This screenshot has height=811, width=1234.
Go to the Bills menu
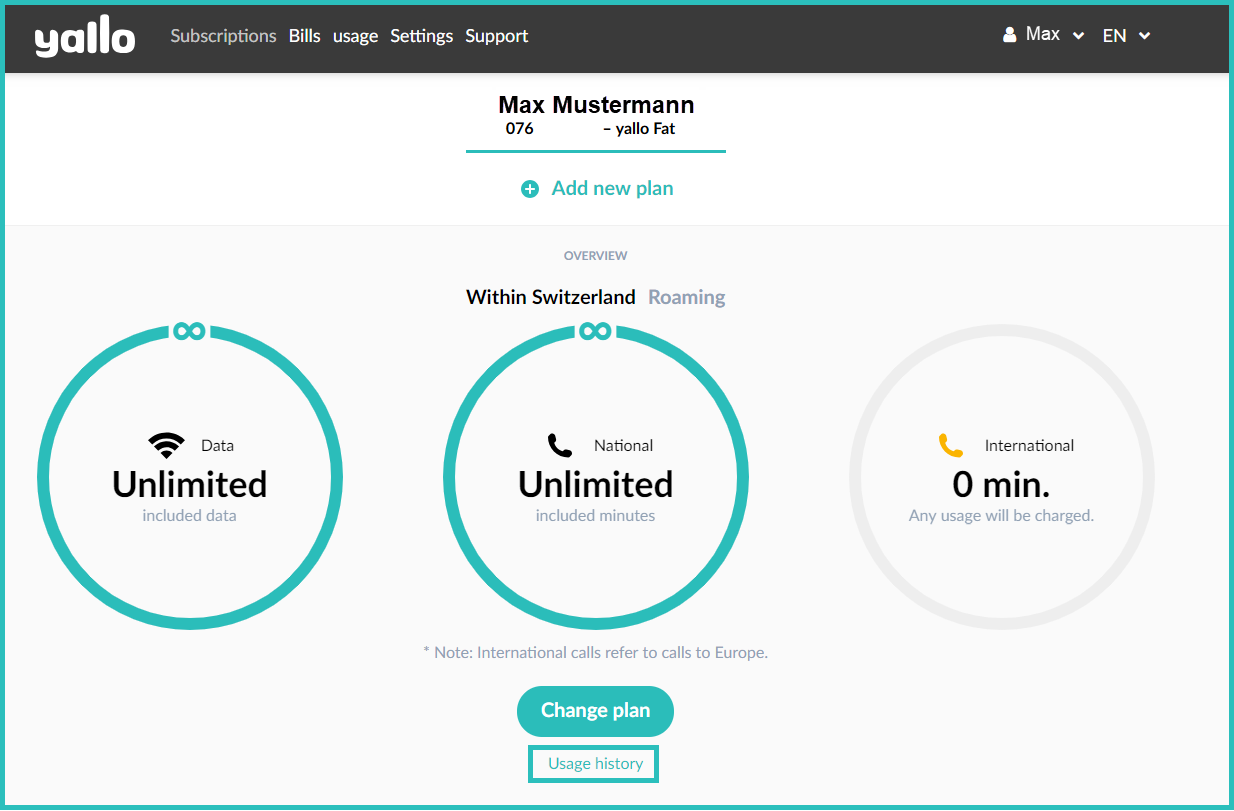[305, 36]
